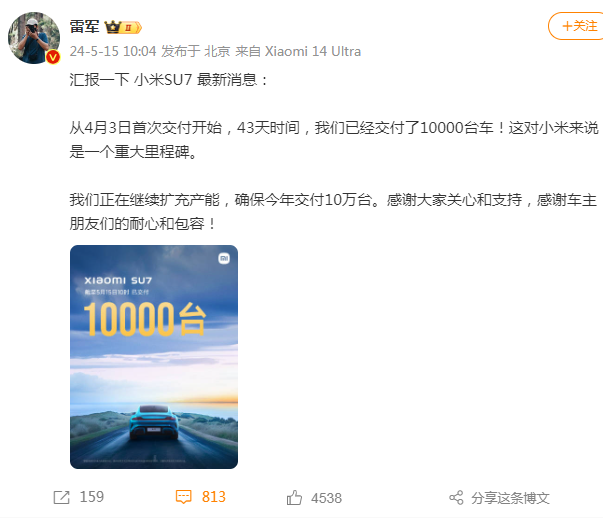This screenshot has width=603, height=519.
Task: Open 雷军's profile avatar photo
Action: (x=34, y=38)
